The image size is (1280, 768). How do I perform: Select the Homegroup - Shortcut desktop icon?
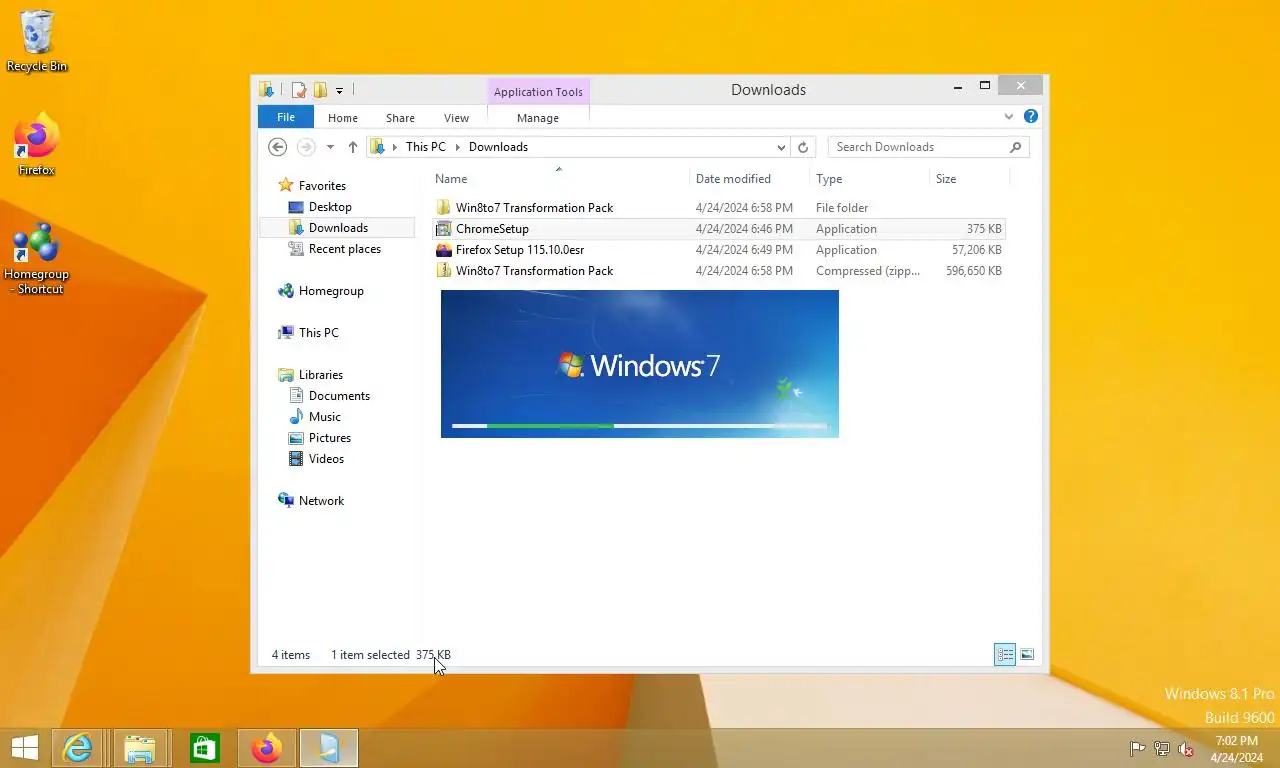[x=37, y=258]
